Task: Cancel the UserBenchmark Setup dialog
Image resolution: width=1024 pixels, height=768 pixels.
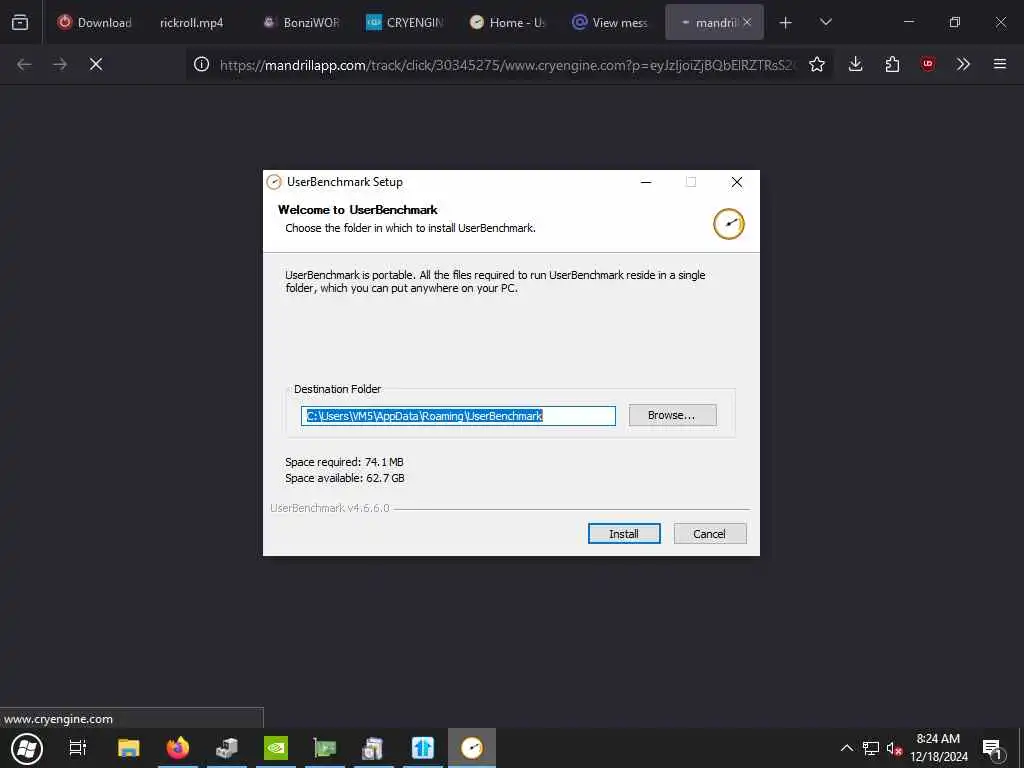Action: [709, 534]
